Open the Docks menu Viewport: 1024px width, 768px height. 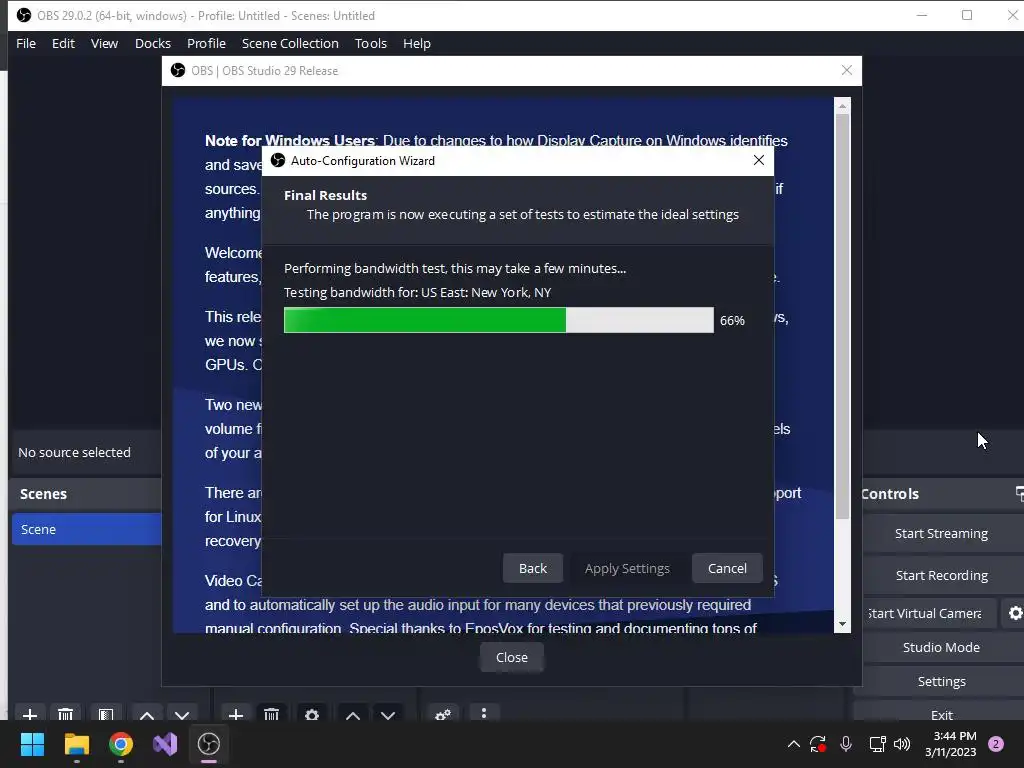click(x=153, y=43)
